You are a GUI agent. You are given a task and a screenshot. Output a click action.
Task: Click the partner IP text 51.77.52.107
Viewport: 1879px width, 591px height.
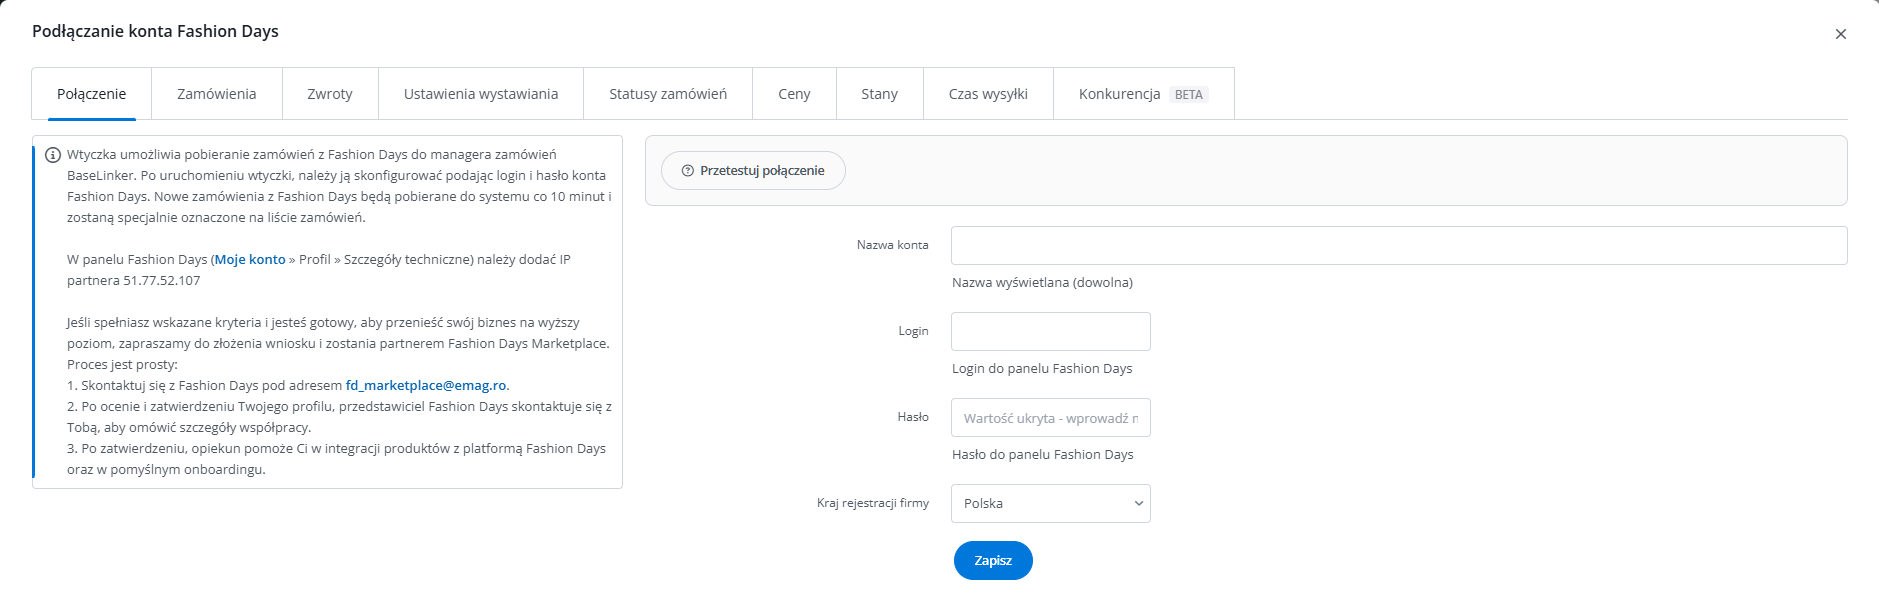coord(162,281)
